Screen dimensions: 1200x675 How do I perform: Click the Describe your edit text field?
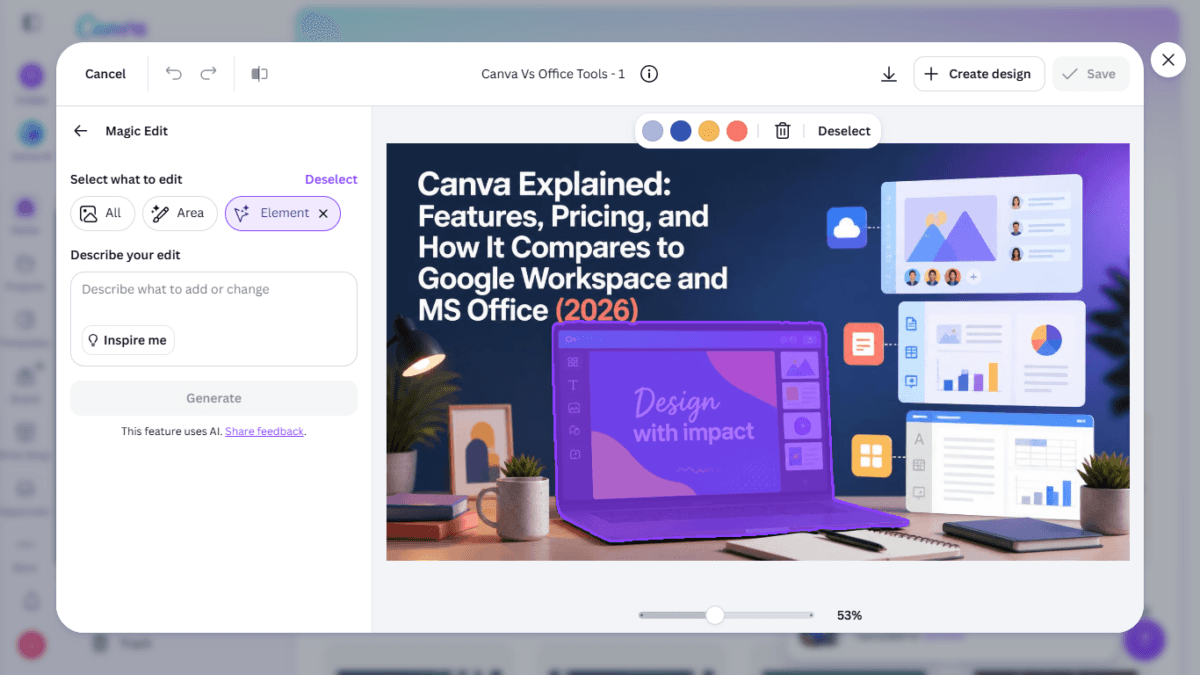coord(214,319)
